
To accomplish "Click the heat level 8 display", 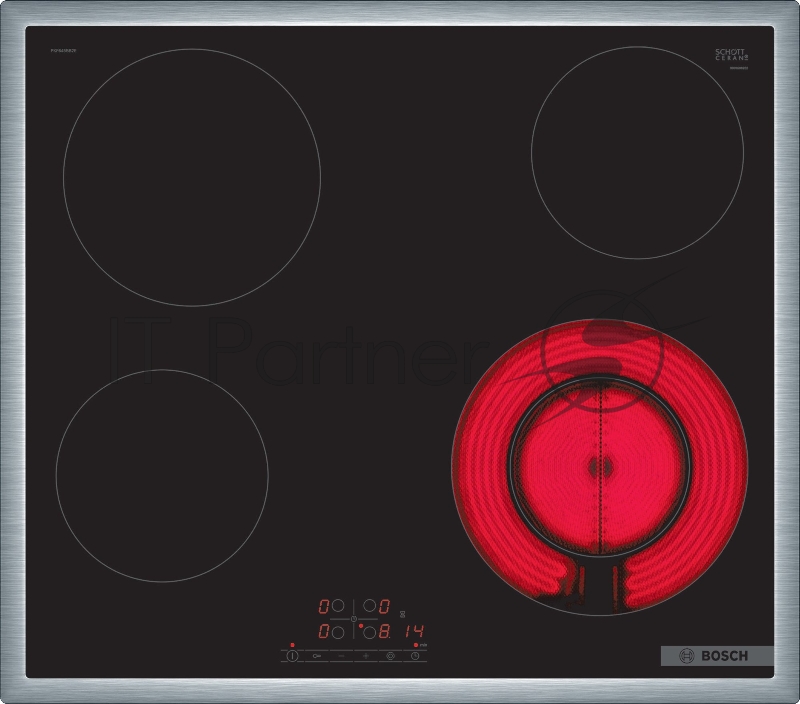I will point(384,632).
